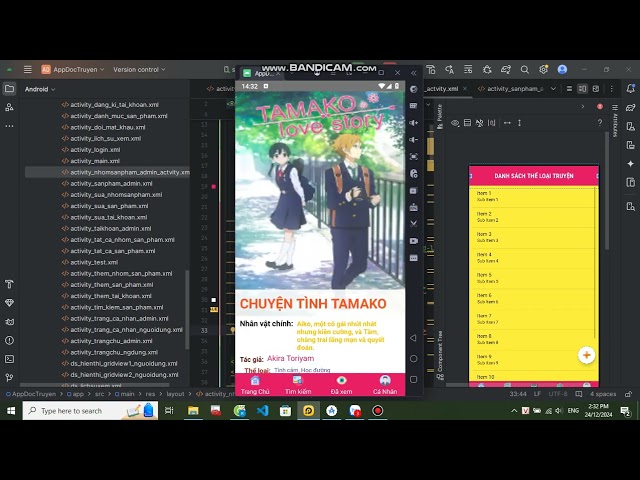Viewport: 640px width, 480px height.
Task: Tap emulator Back triangle button
Action: click(413, 338)
